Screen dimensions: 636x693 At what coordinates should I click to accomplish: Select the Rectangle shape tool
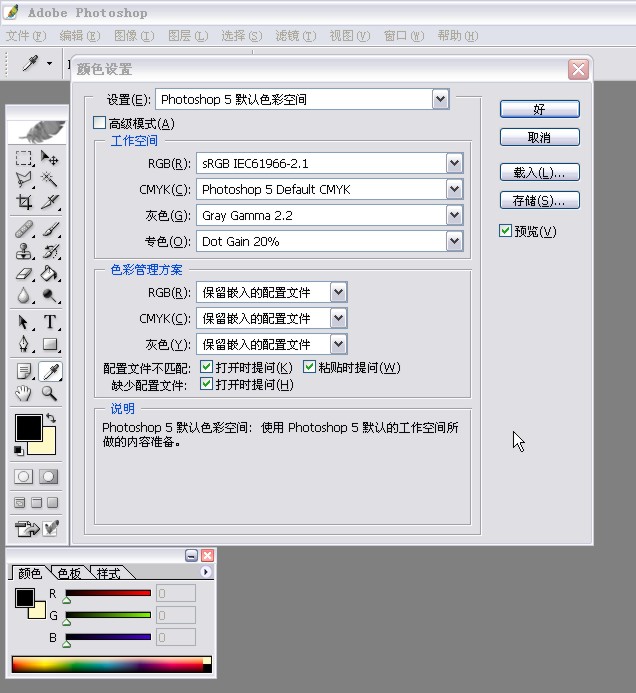(50, 344)
